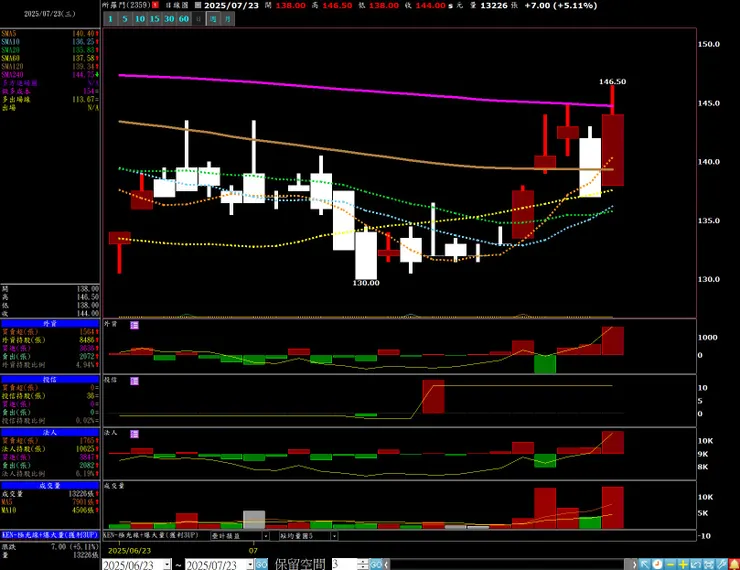The width and height of the screenshot is (740, 570).
Task: Click the grey volume bar in 成交量 chart
Action: pos(254,520)
